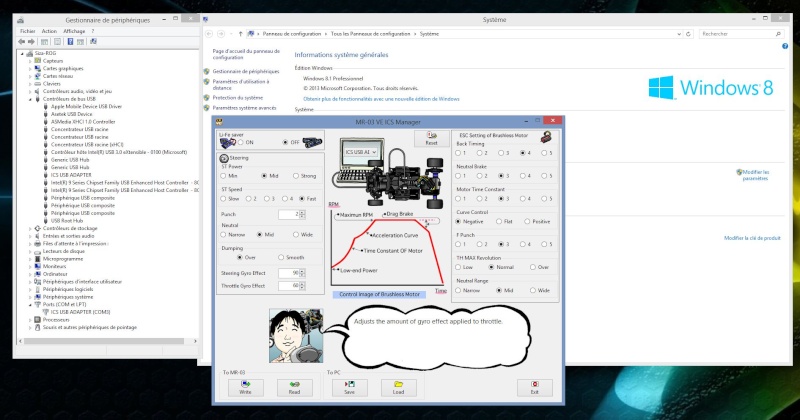The width and height of the screenshot is (800, 420).
Task: Open the Affichage menu in Device Manager
Action: pos(74,31)
